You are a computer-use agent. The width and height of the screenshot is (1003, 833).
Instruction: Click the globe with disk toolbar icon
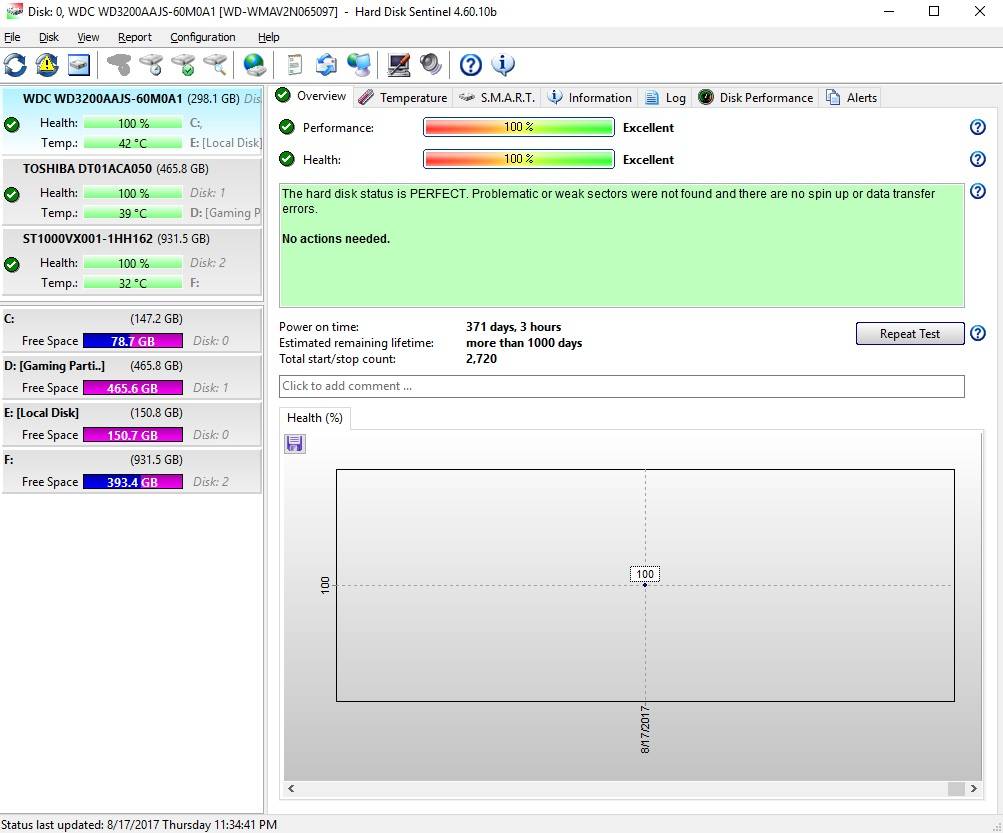click(x=255, y=65)
